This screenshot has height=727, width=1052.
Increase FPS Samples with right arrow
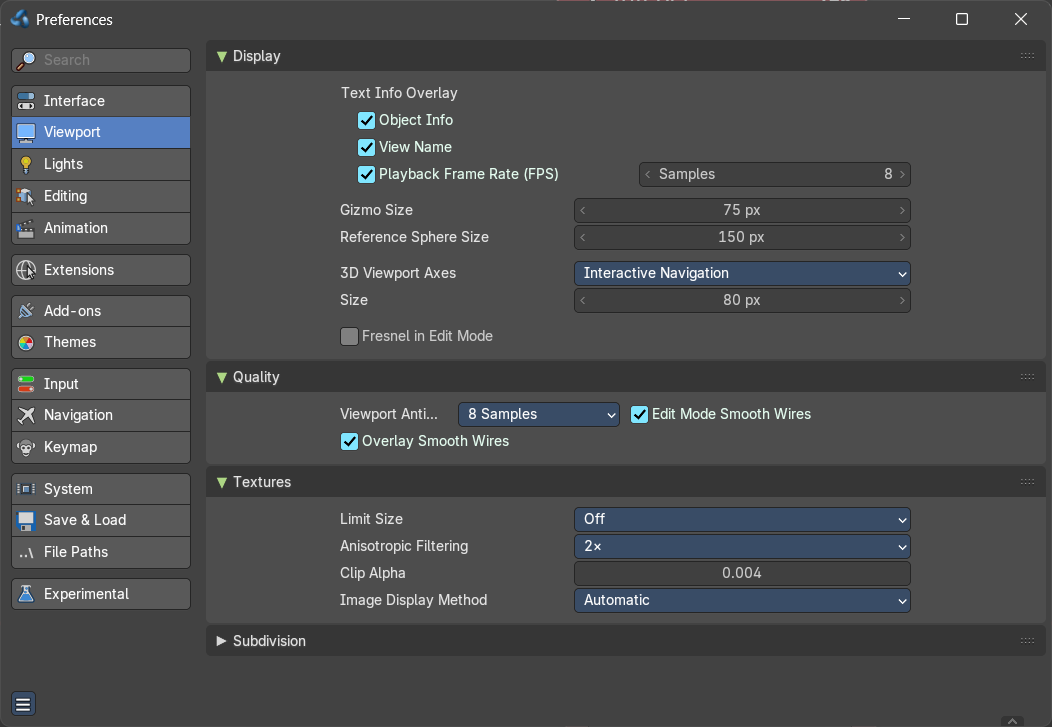(902, 174)
